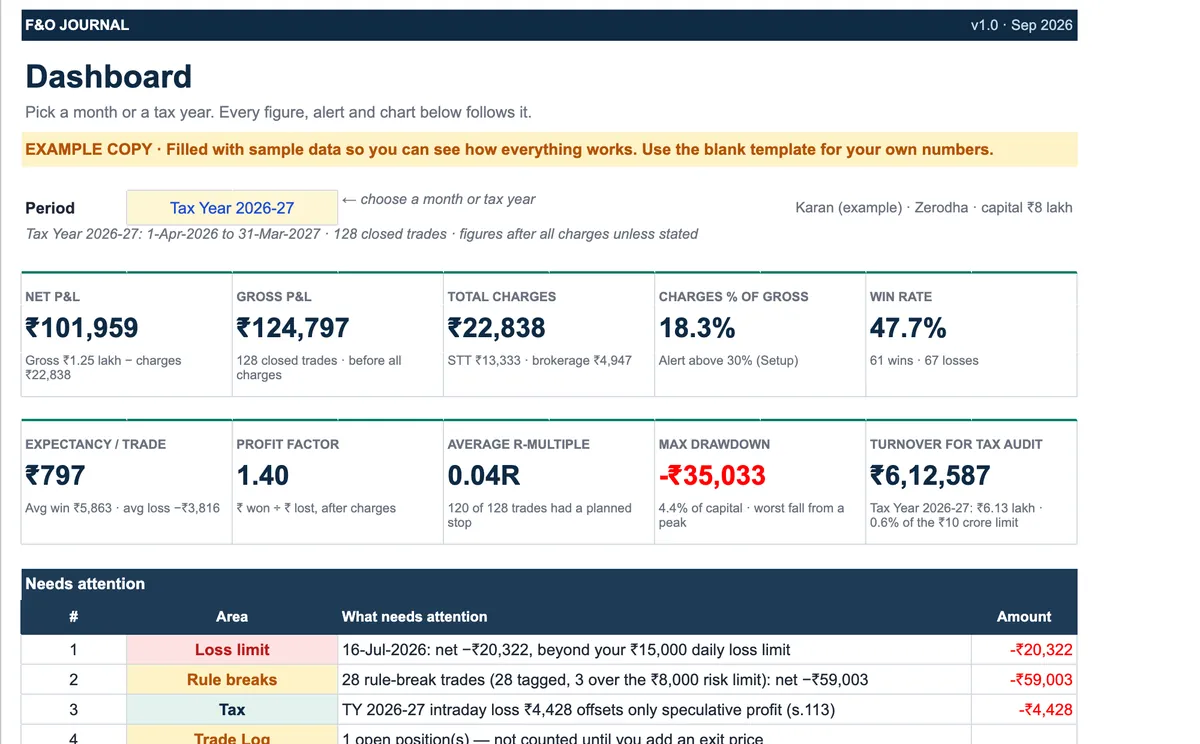Click the NET P&L card label
This screenshot has height=744, width=1200.
point(53,296)
